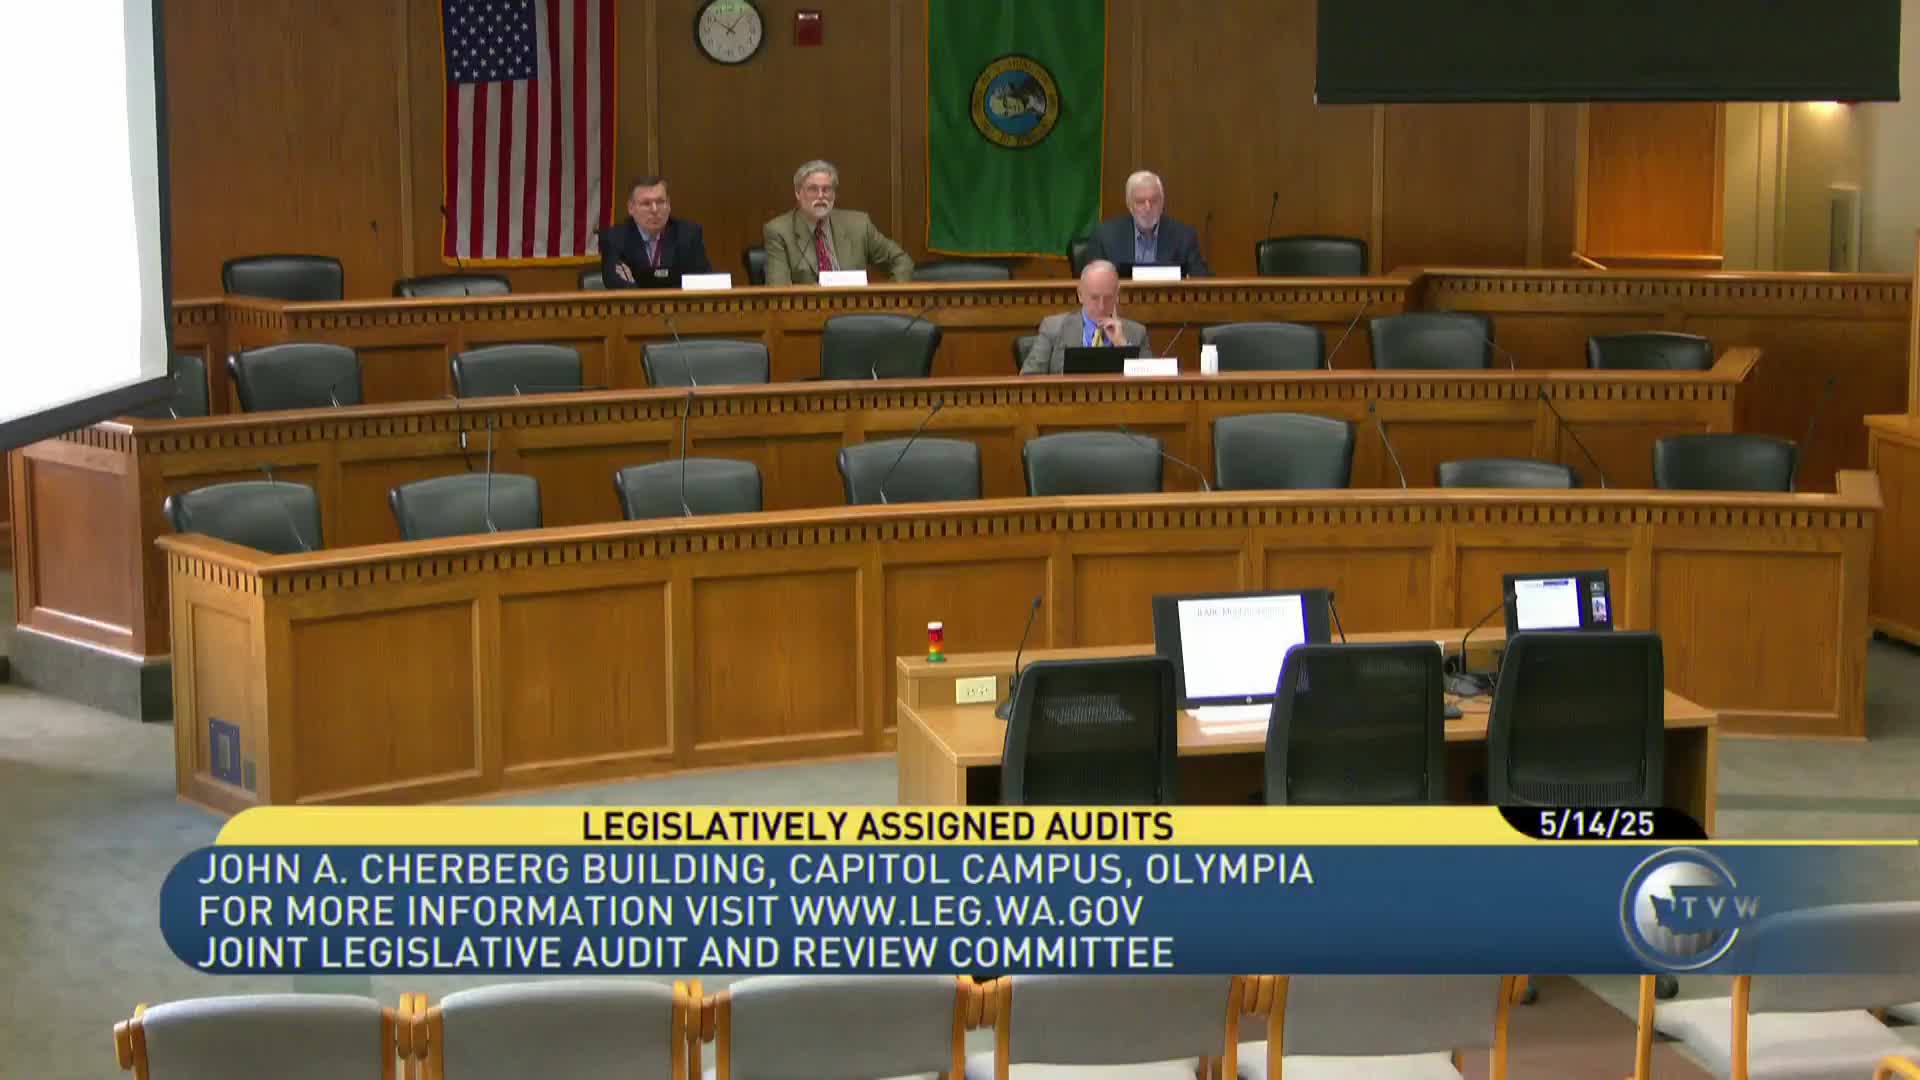Click the wall clock above the flags

(x=728, y=30)
